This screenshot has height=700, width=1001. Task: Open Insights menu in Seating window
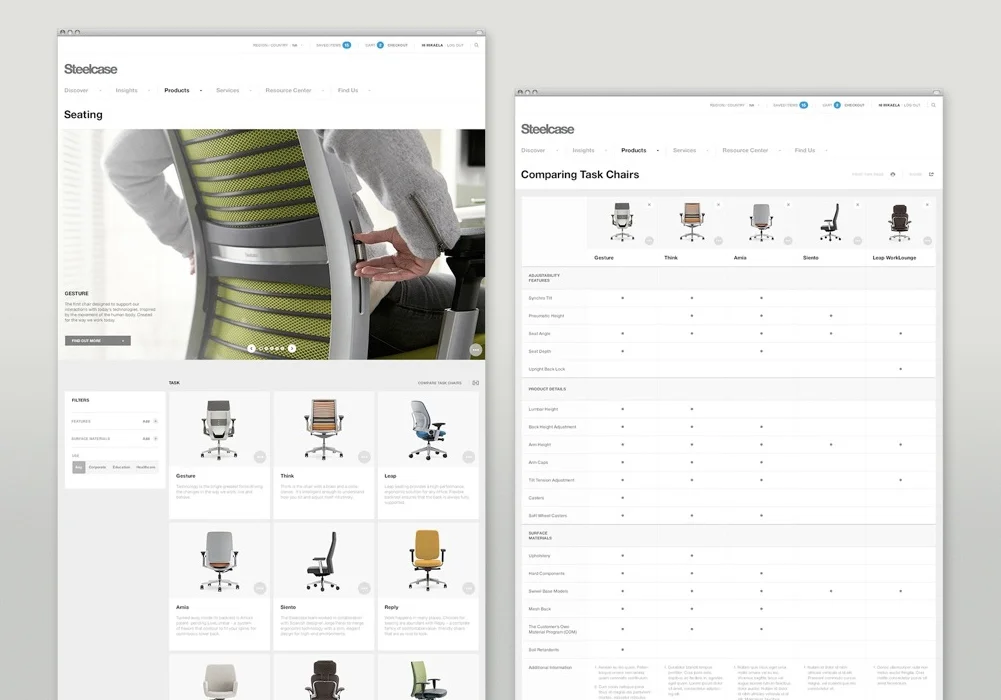pos(126,91)
